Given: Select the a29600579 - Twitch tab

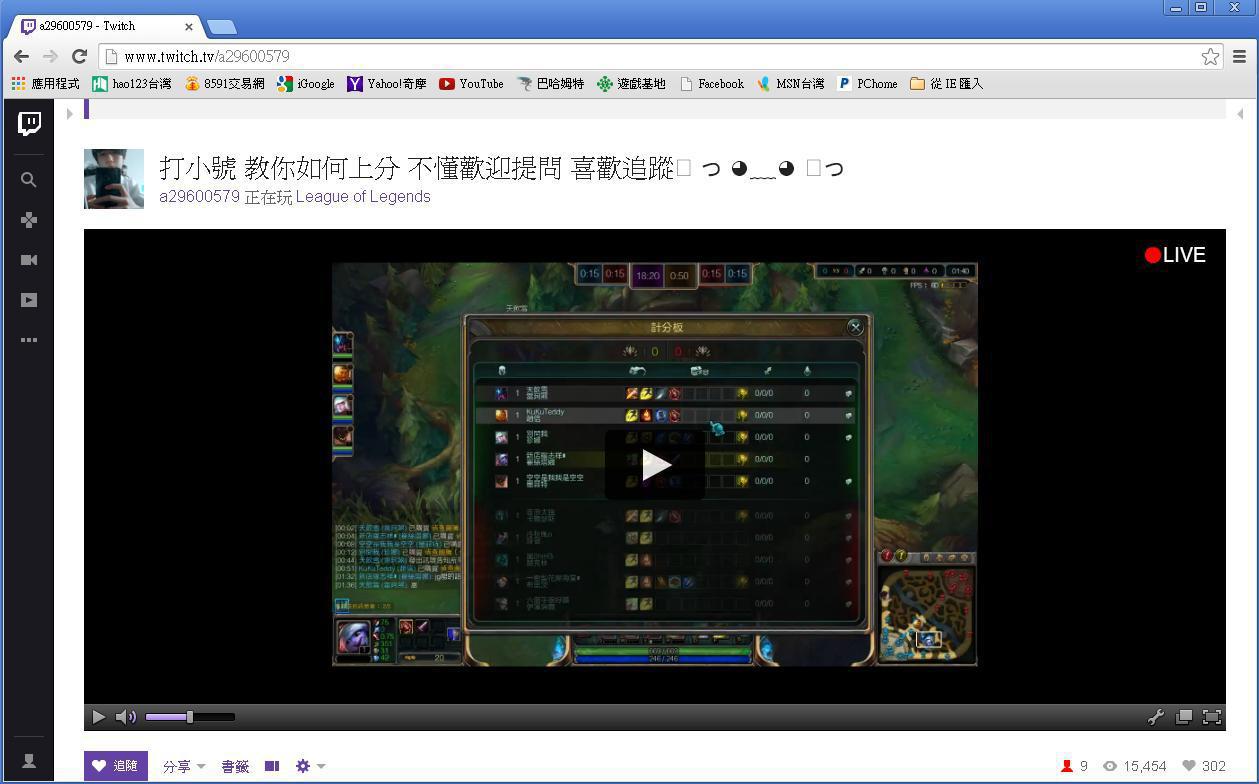Looking at the screenshot, I should [x=105, y=26].
